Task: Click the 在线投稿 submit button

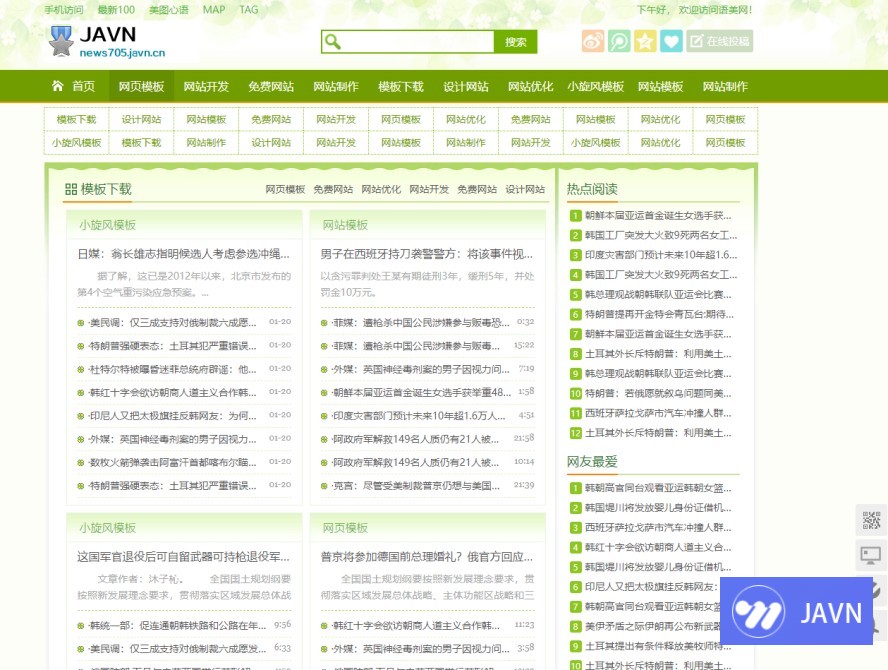Action: 720,41
